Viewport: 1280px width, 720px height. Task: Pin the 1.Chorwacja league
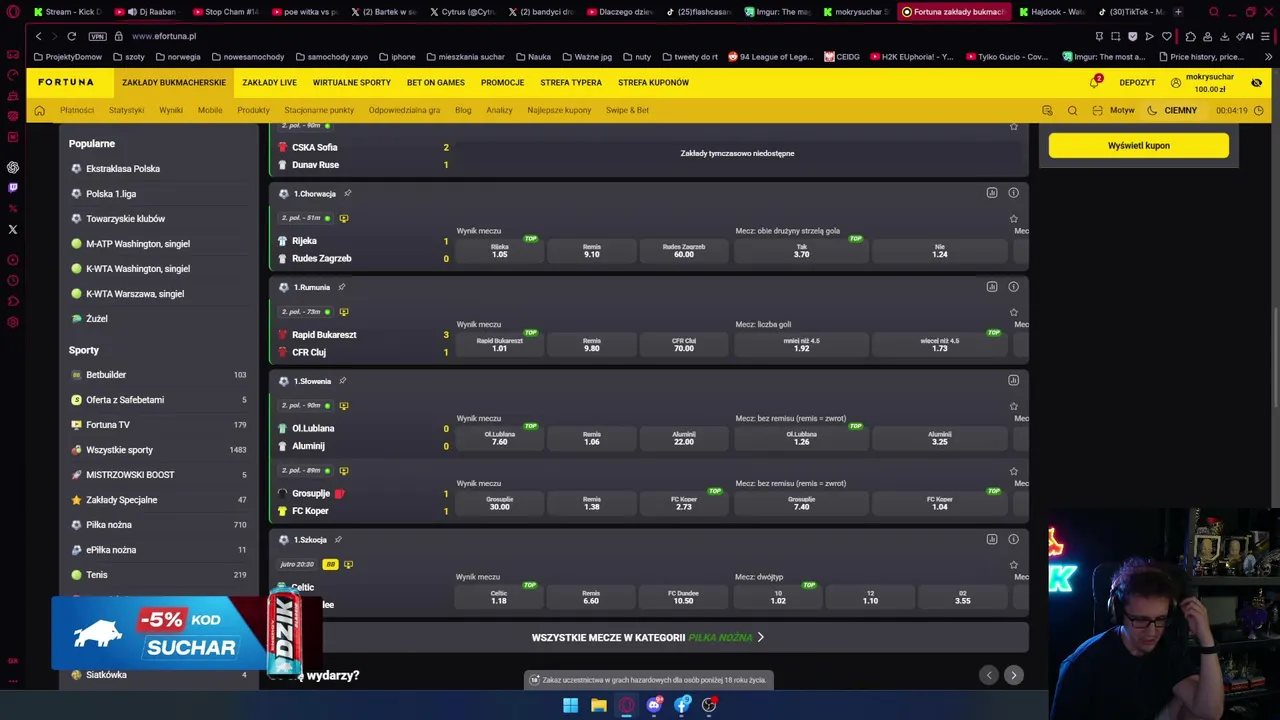(x=347, y=193)
